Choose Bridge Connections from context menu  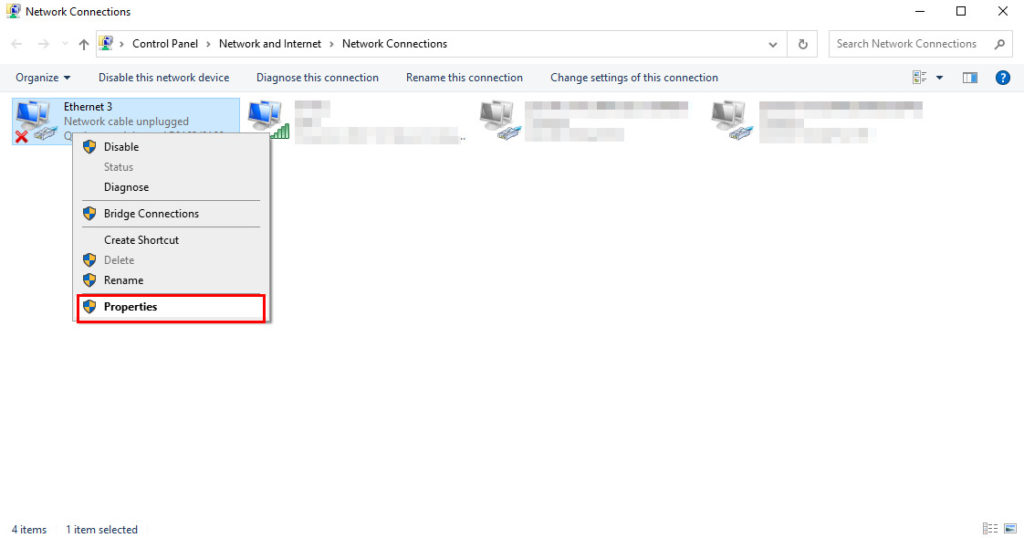pyautogui.click(x=151, y=213)
